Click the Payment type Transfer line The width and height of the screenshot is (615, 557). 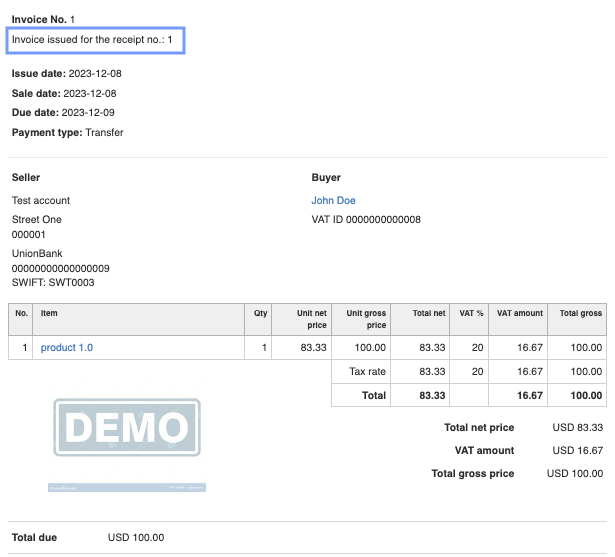tap(67, 132)
